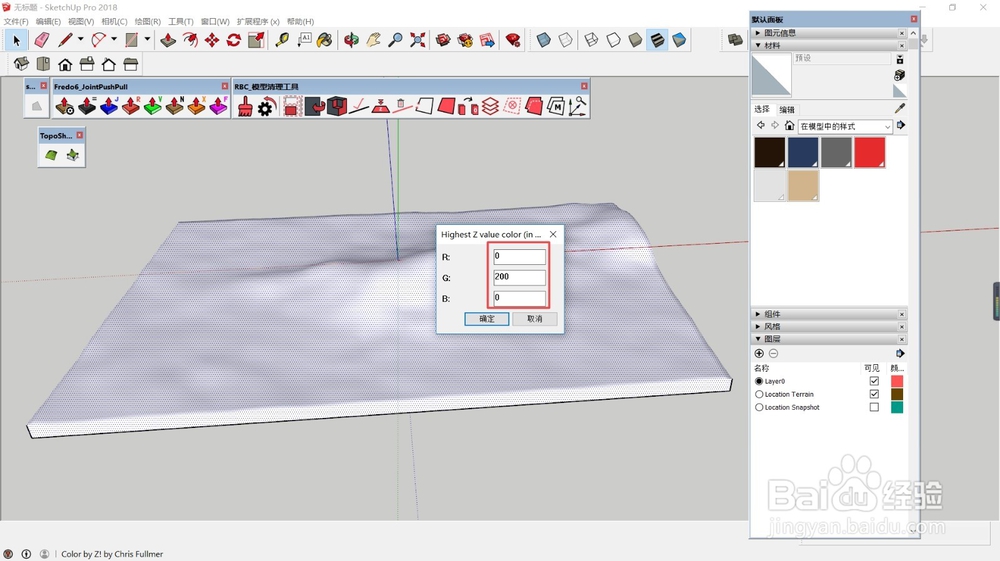1000x561 pixels.
Task: Close the RBC toolbar
Action: point(584,86)
